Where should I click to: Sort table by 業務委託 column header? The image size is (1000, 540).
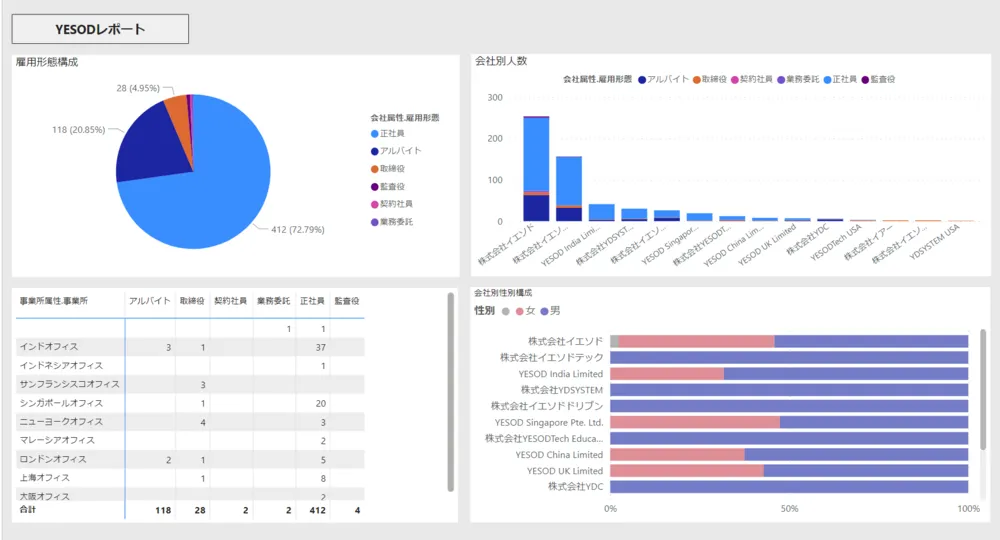(274, 301)
